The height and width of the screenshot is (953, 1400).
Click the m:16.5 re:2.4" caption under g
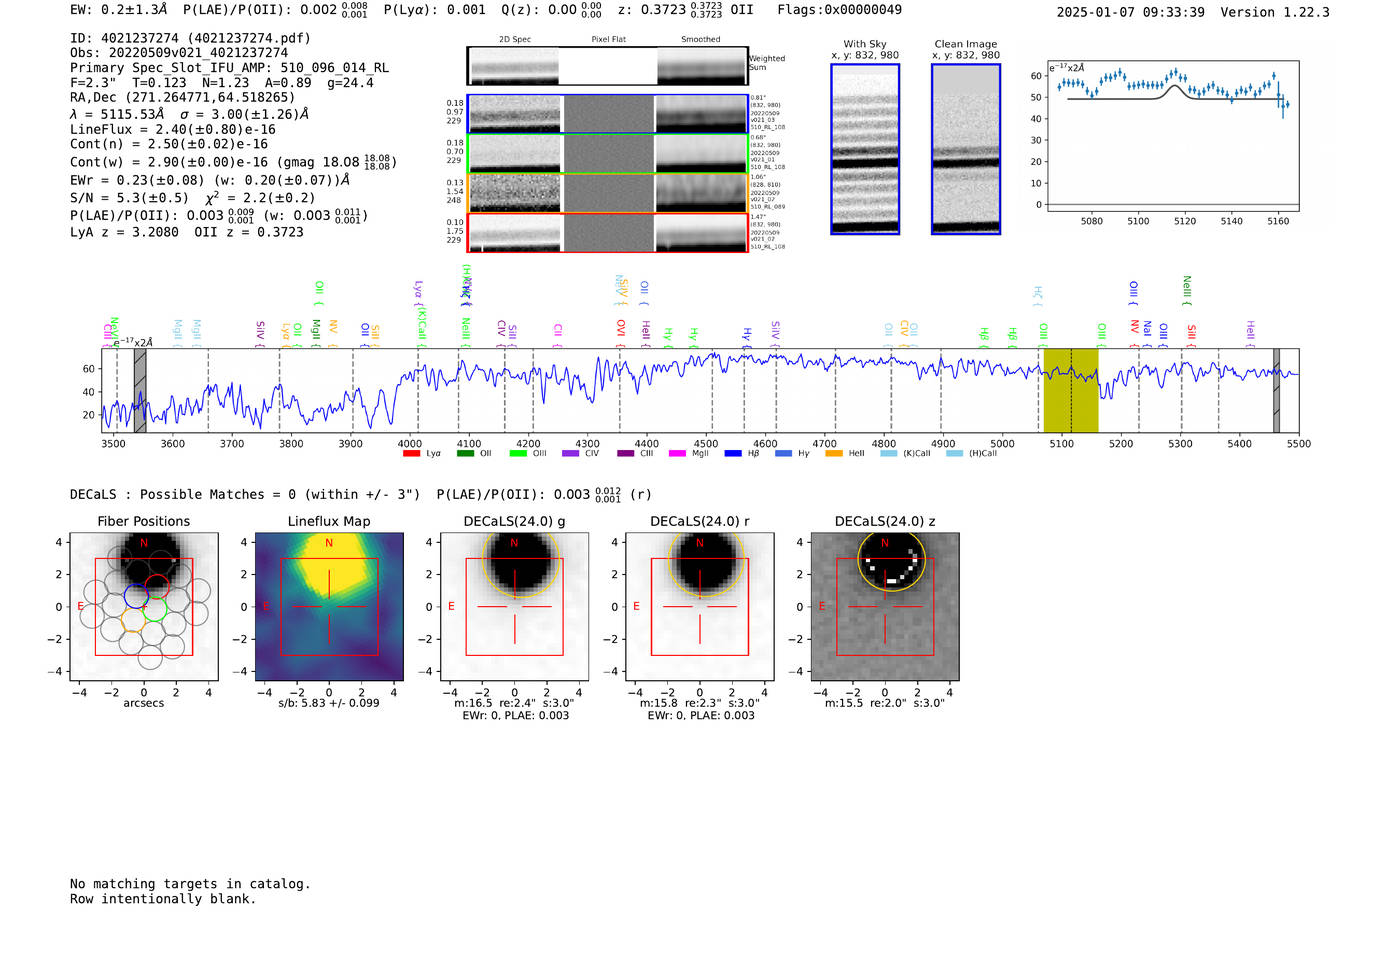515,703
